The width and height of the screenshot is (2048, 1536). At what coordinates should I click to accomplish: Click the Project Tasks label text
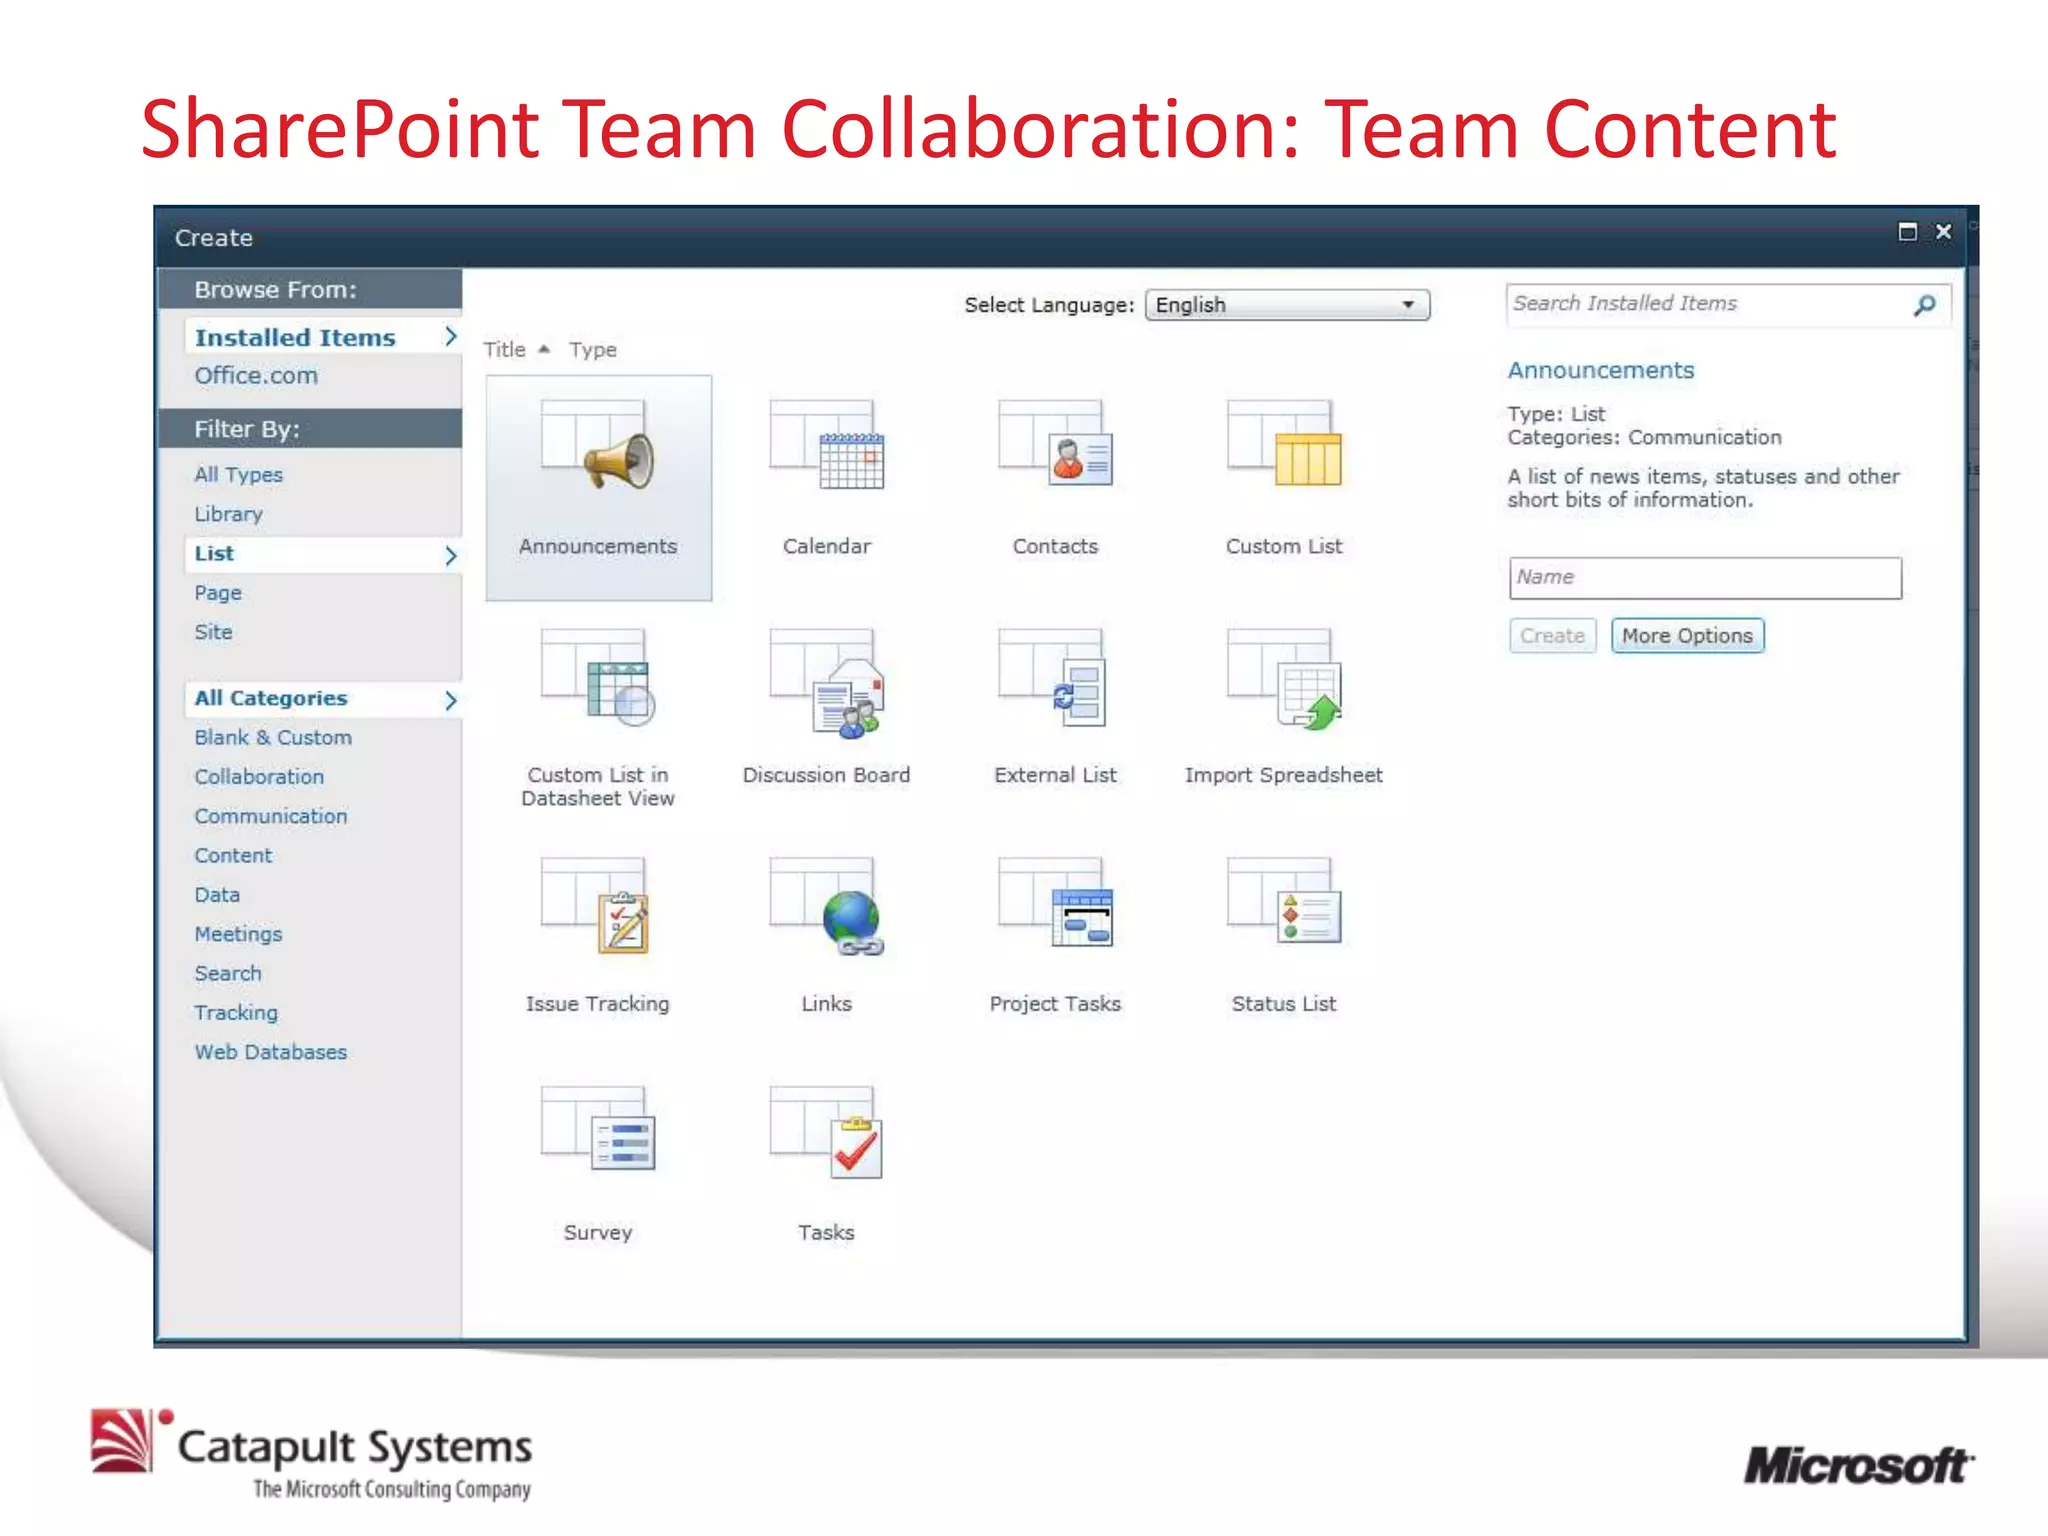(x=1055, y=1004)
